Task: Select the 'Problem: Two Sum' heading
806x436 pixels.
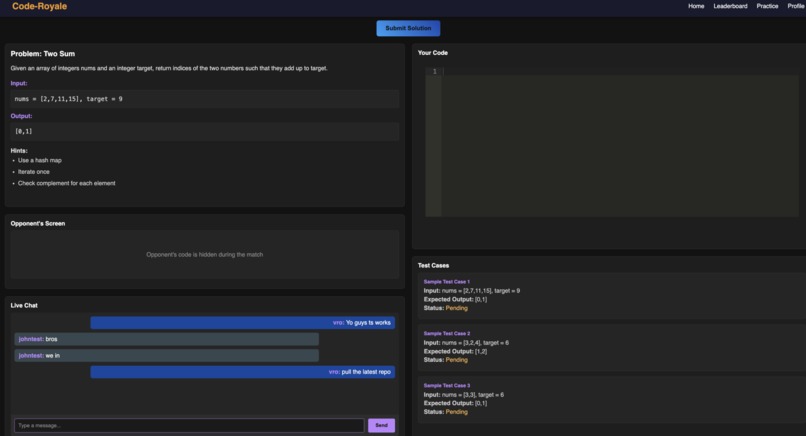Action: pos(43,53)
